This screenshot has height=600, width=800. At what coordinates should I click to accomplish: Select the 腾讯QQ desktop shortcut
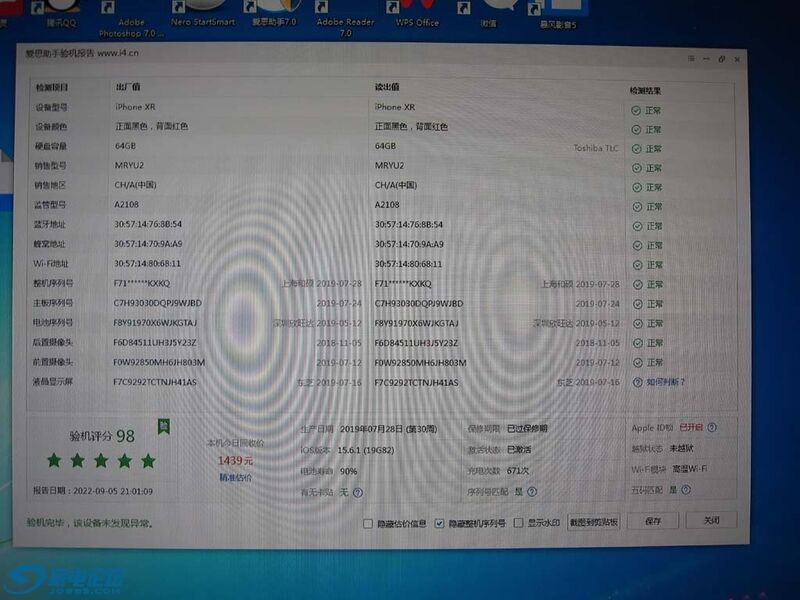(x=60, y=14)
